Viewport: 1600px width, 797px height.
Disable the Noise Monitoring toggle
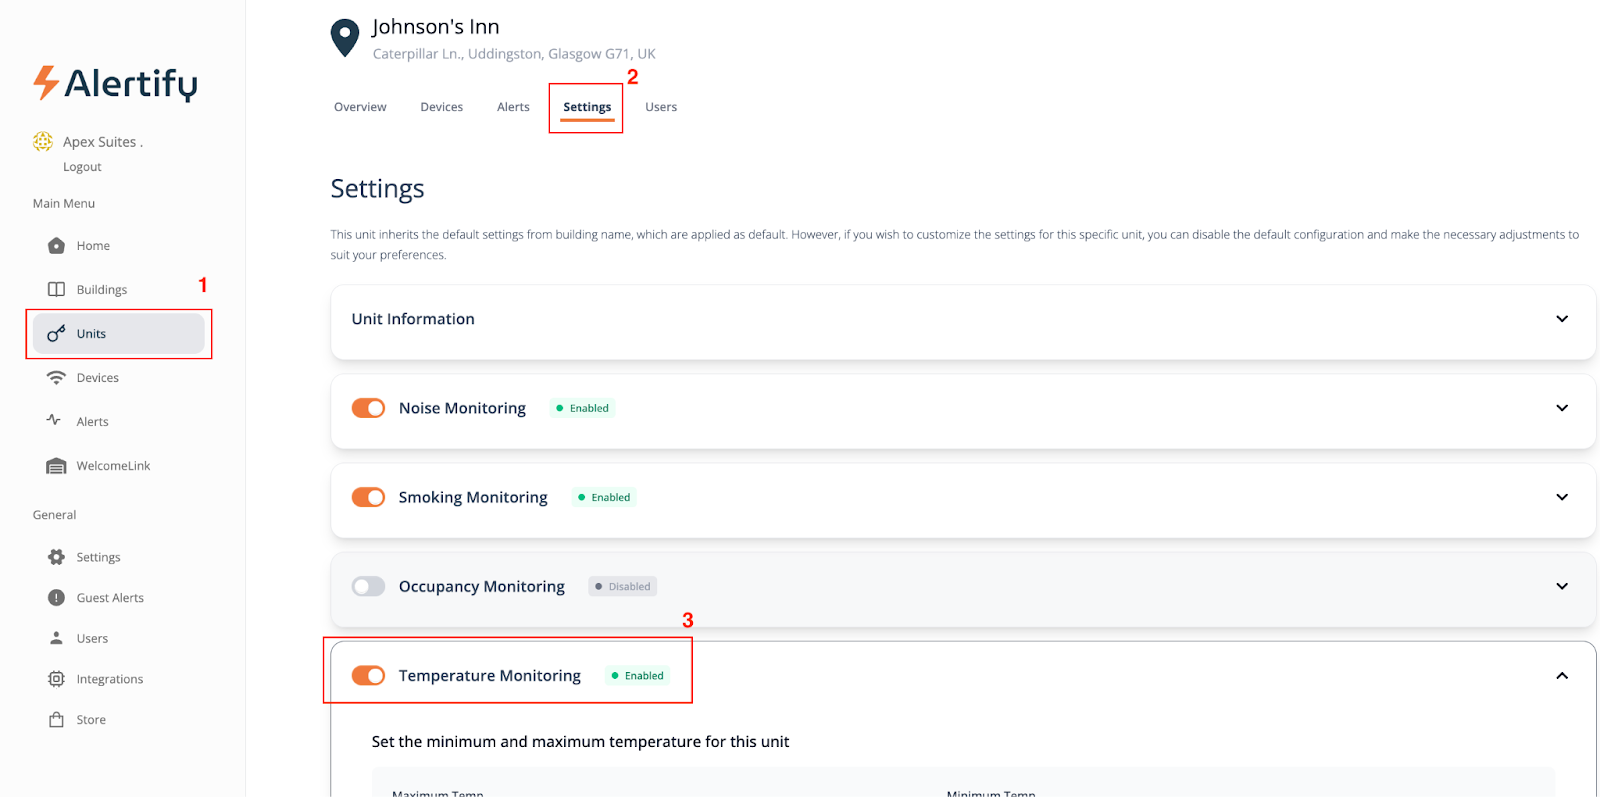[368, 408]
